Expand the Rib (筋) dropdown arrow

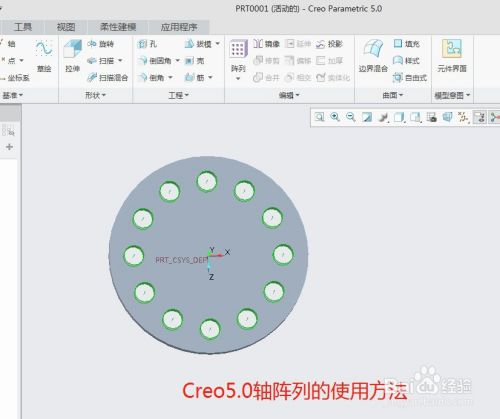coord(210,78)
